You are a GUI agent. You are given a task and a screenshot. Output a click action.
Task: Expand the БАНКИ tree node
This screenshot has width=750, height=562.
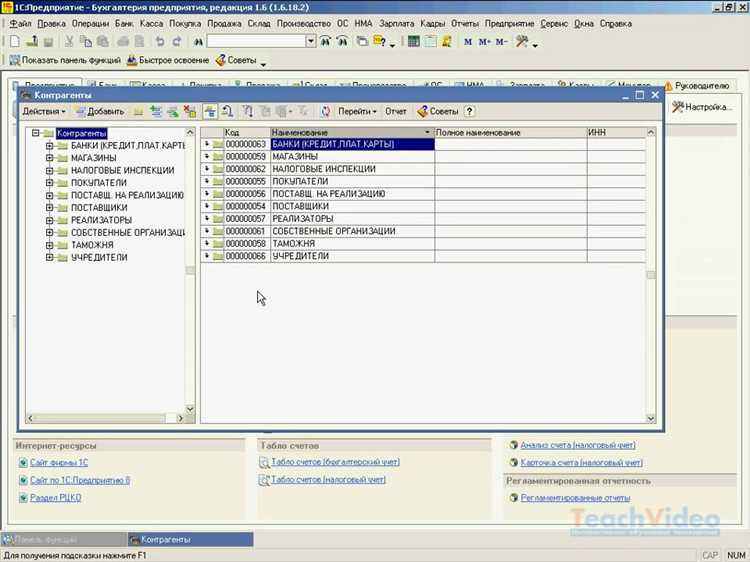(49, 145)
